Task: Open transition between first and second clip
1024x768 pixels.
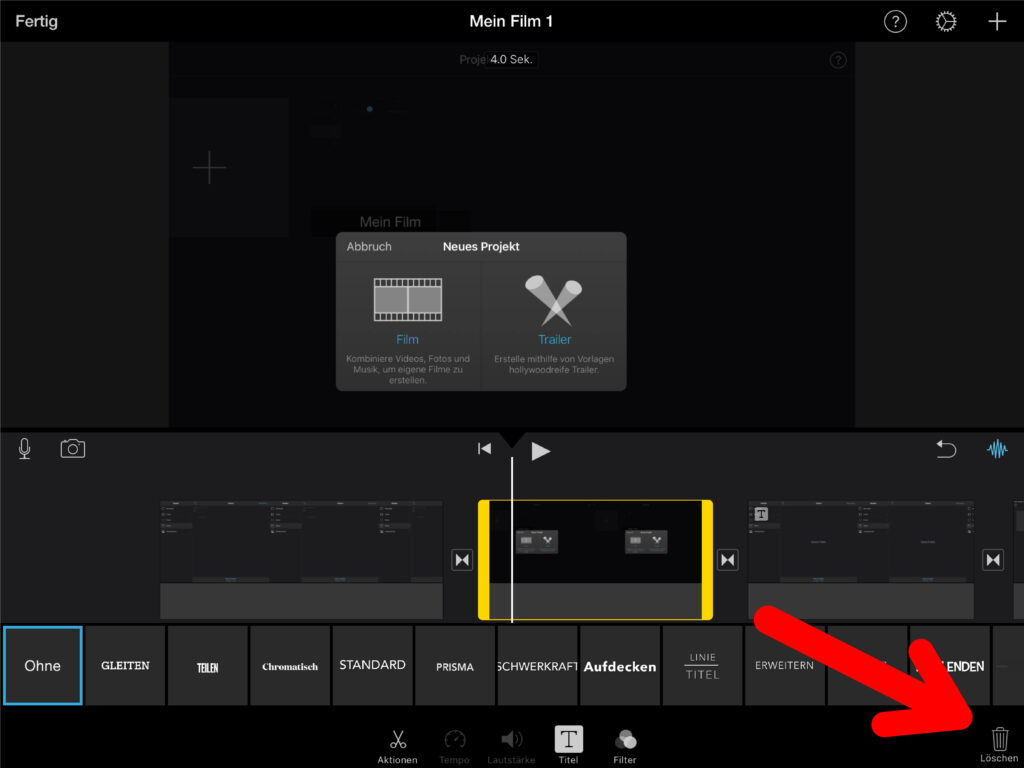Action: [462, 560]
